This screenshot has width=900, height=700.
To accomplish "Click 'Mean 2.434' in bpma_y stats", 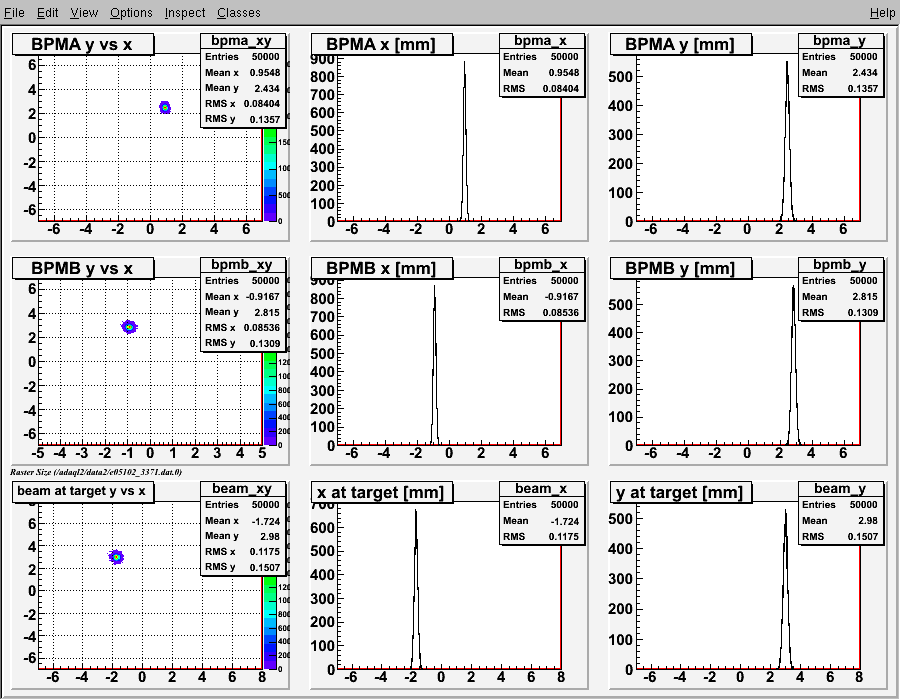I will (x=840, y=73).
